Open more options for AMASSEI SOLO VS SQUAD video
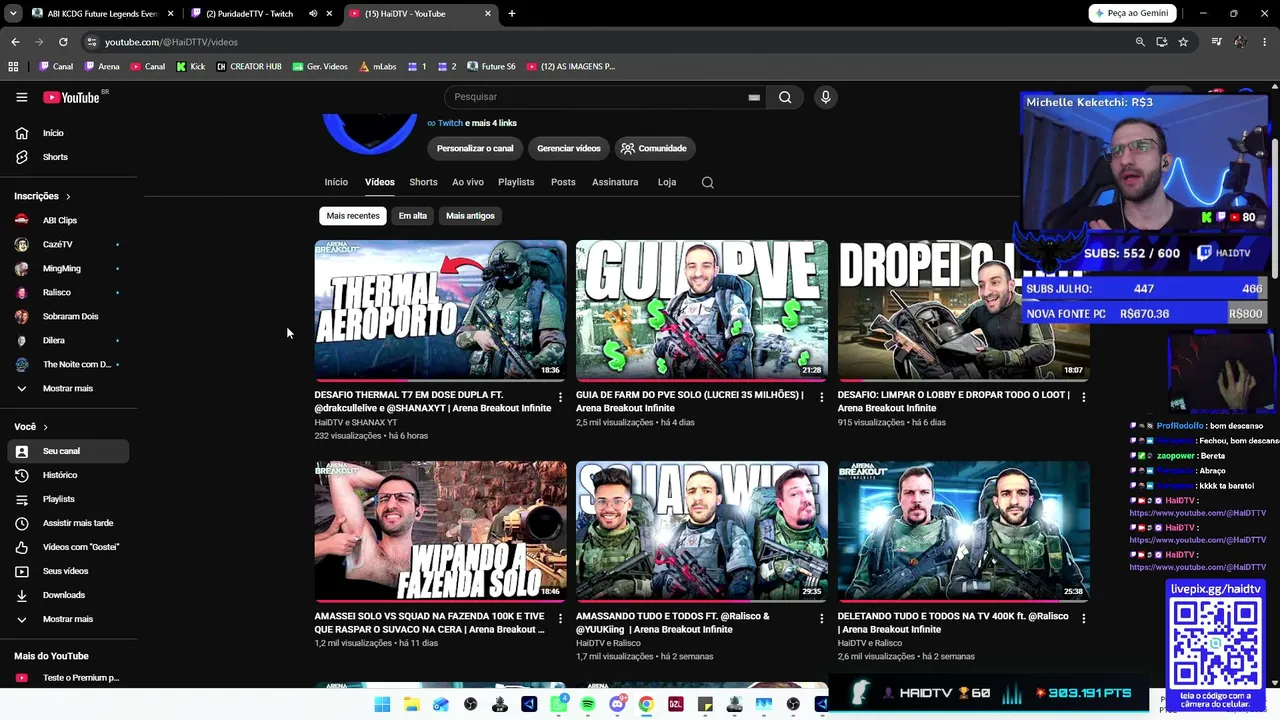The height and width of the screenshot is (720, 1280). pyautogui.click(x=560, y=619)
